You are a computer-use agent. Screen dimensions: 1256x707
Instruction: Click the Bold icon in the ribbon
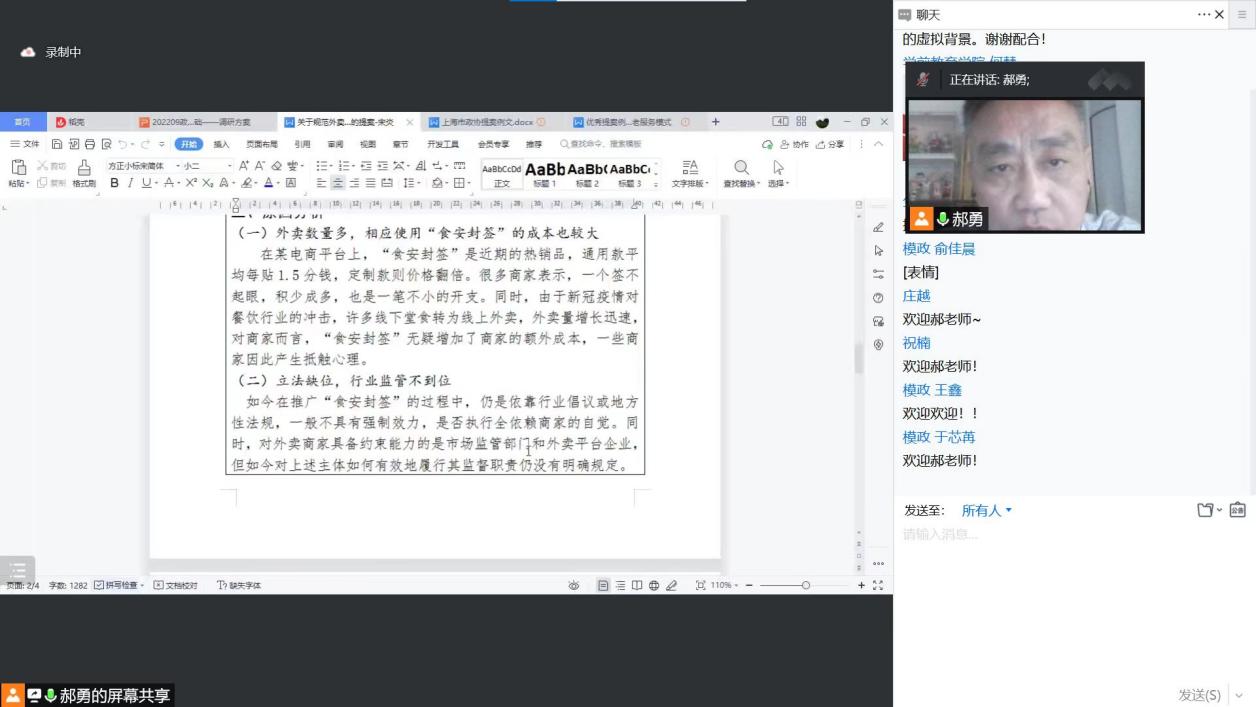point(114,183)
